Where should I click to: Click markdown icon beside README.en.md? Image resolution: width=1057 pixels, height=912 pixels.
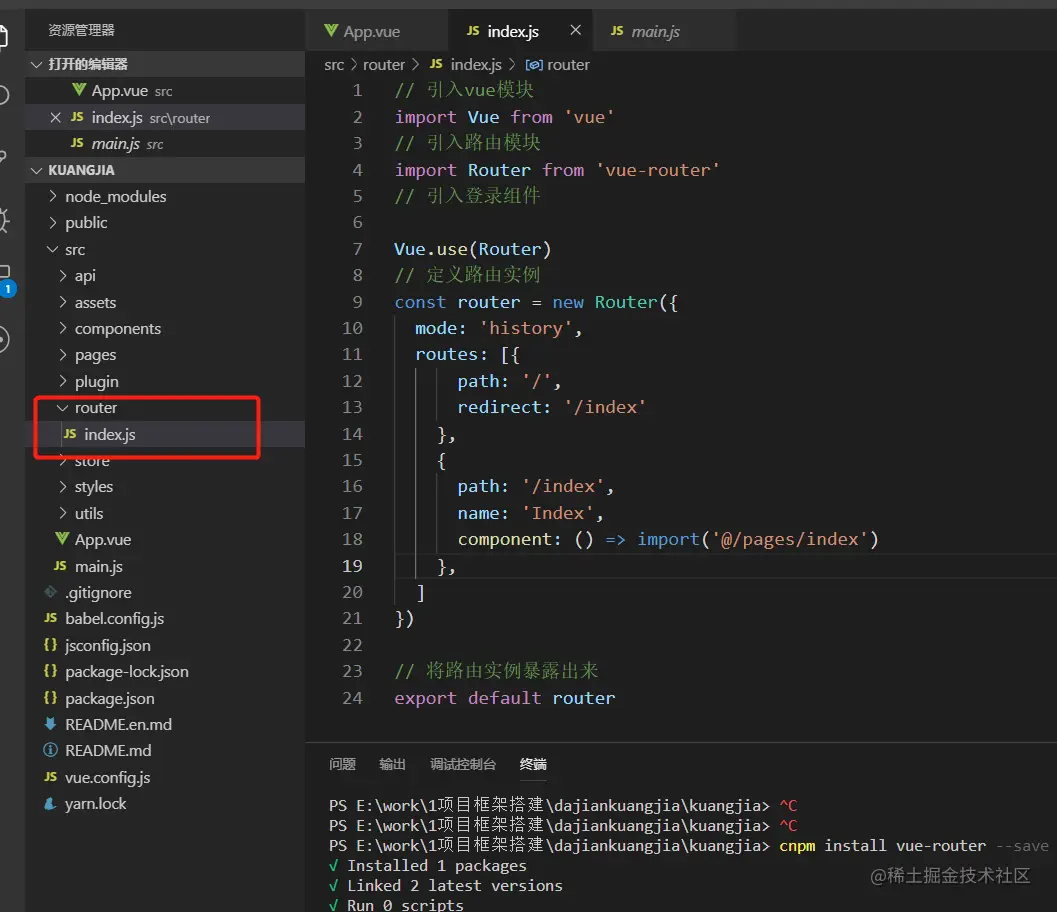tap(50, 724)
